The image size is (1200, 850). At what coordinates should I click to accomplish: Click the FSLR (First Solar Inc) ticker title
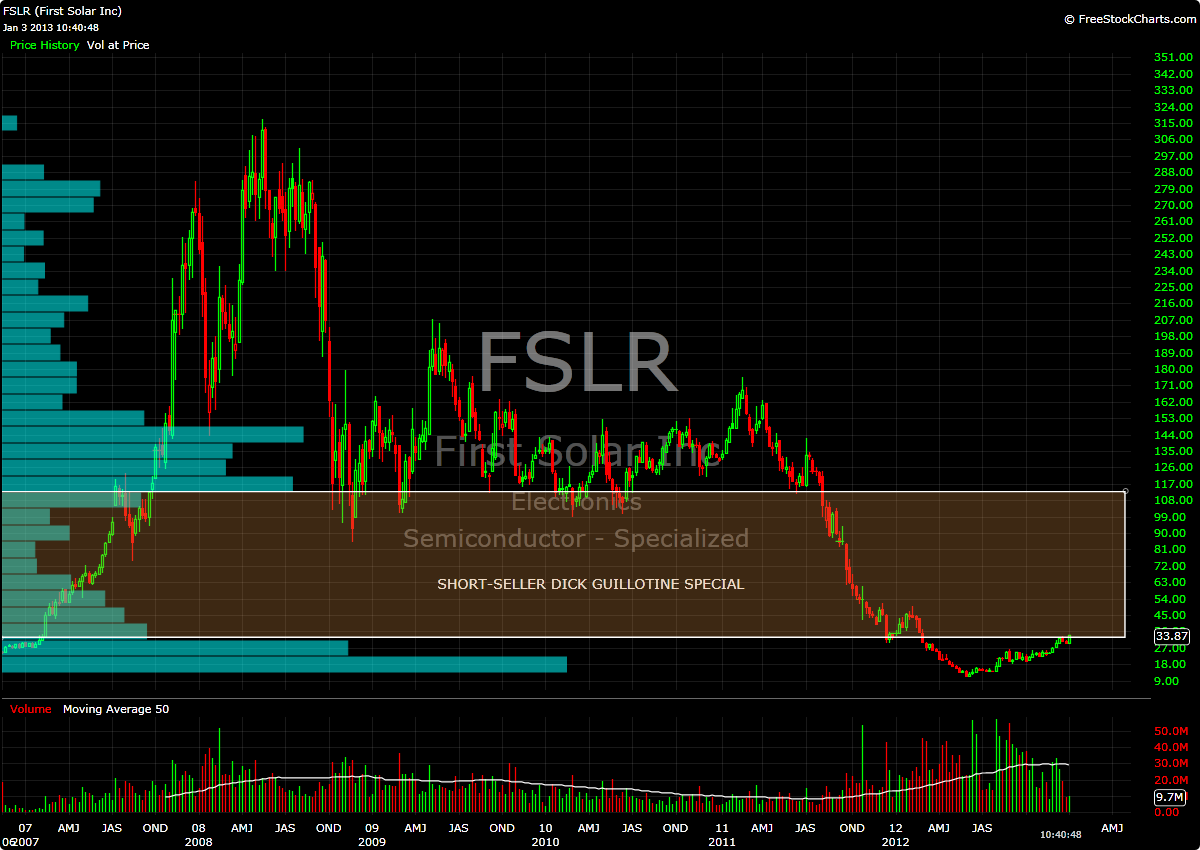click(x=61, y=10)
